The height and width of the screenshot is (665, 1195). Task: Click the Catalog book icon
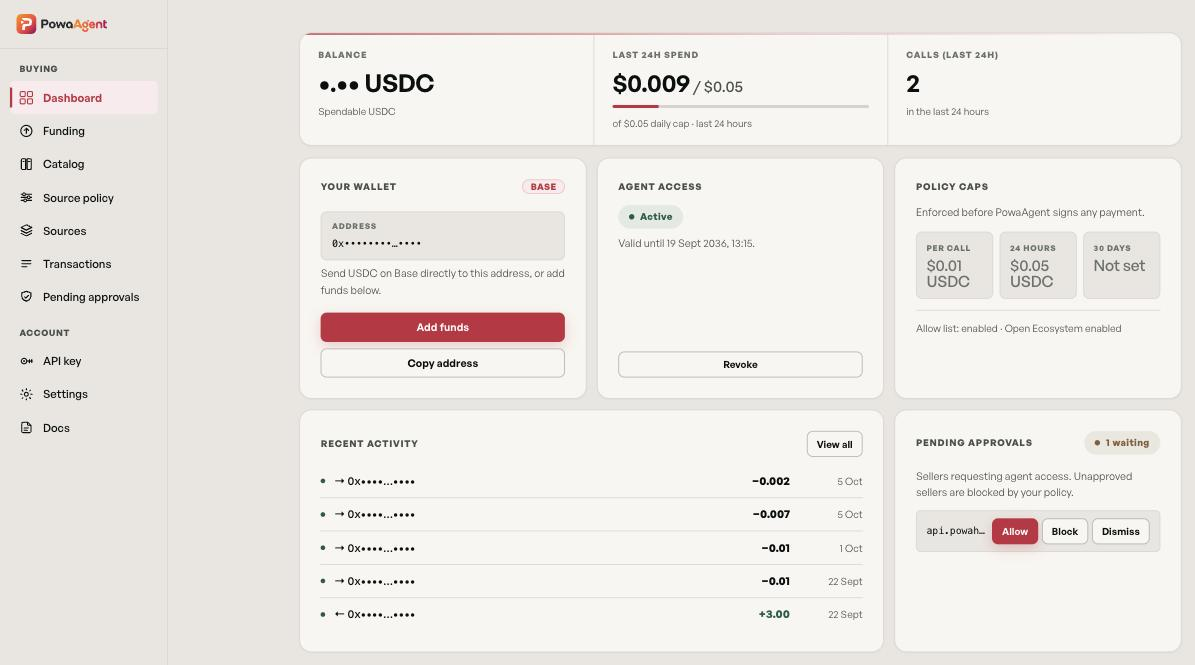26,164
